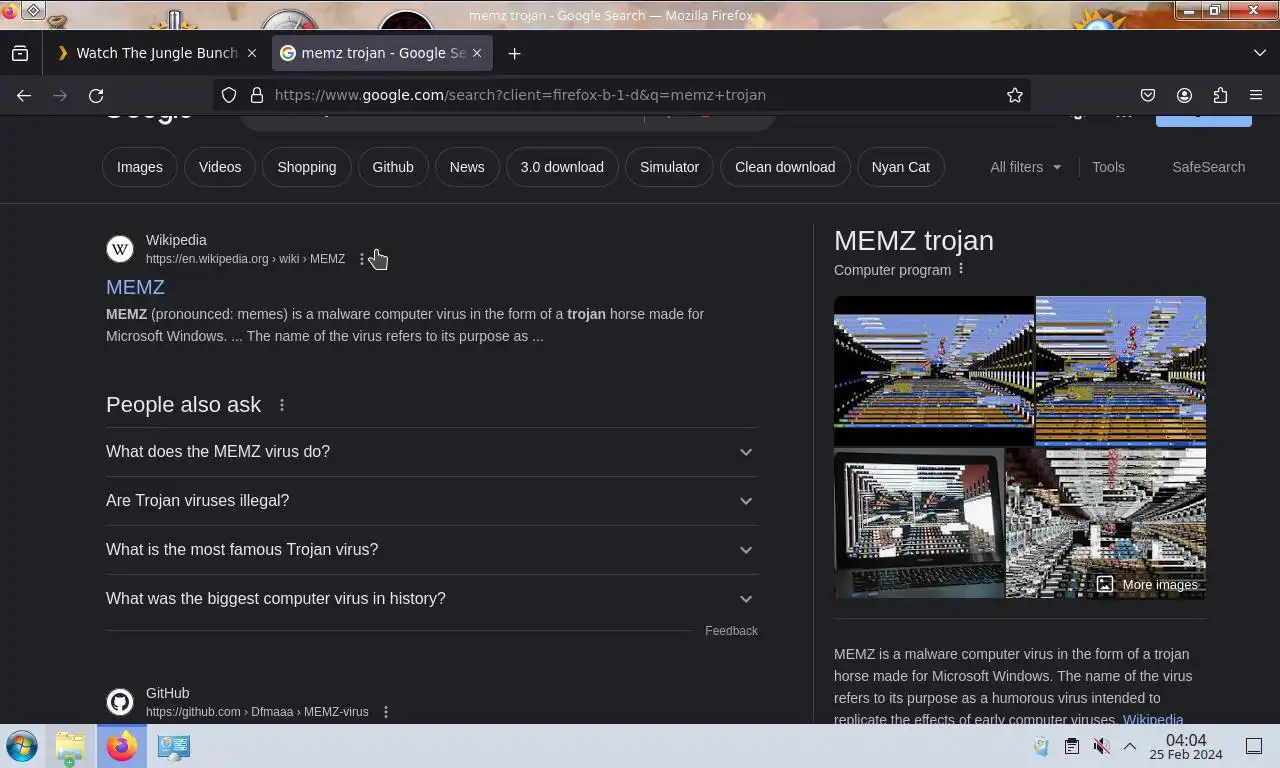The height and width of the screenshot is (768, 1280).
Task: Close the Watch The Jungle Bunch tab
Action: click(x=252, y=53)
